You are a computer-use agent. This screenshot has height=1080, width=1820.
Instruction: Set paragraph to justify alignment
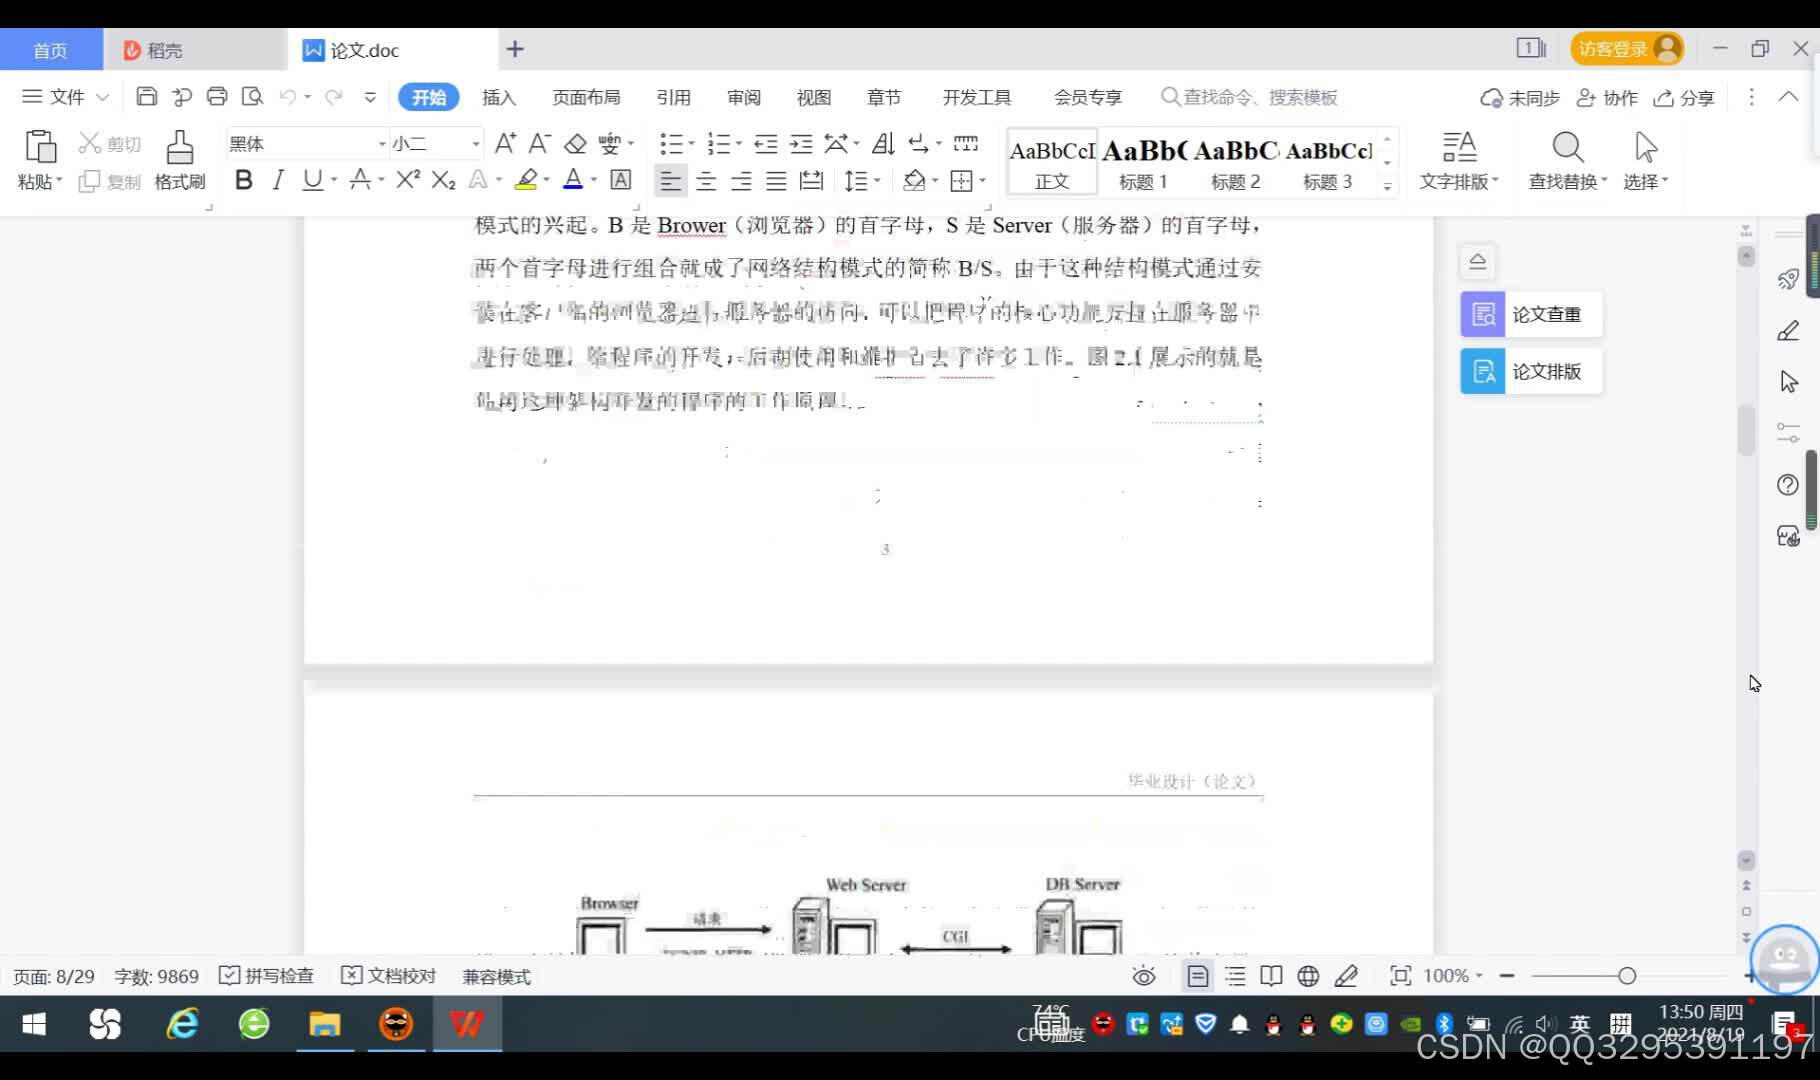(776, 181)
